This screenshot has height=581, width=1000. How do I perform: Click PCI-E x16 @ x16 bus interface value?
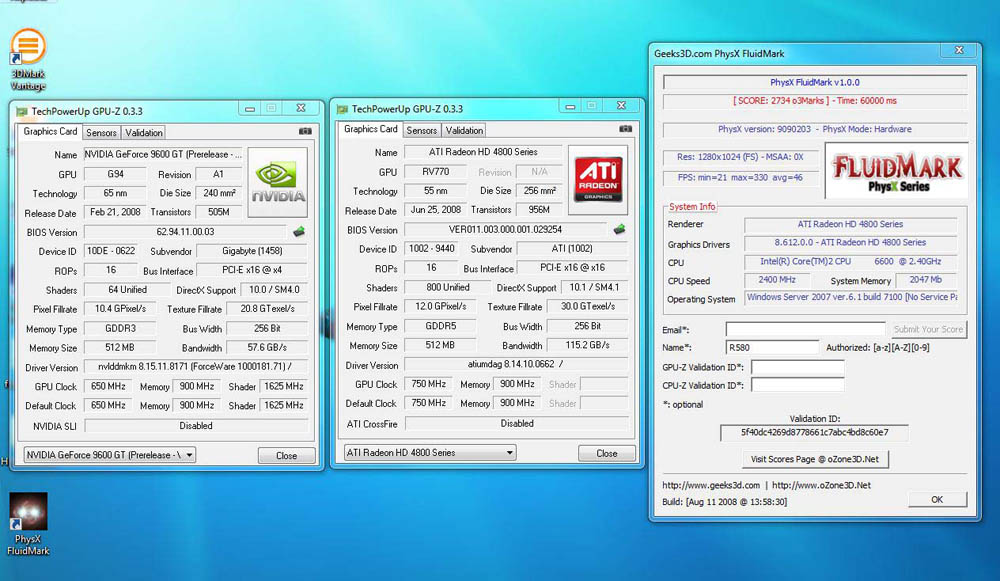coord(572,267)
